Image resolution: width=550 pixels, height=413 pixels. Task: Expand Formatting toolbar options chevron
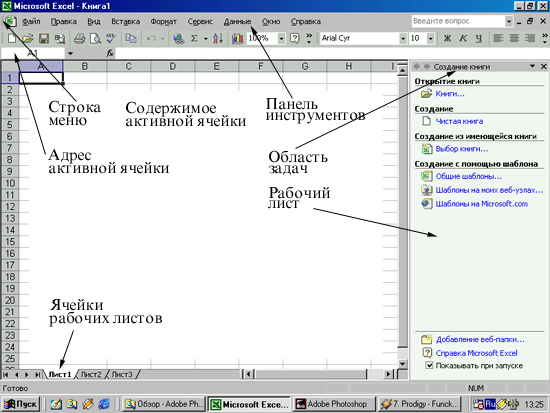(545, 38)
